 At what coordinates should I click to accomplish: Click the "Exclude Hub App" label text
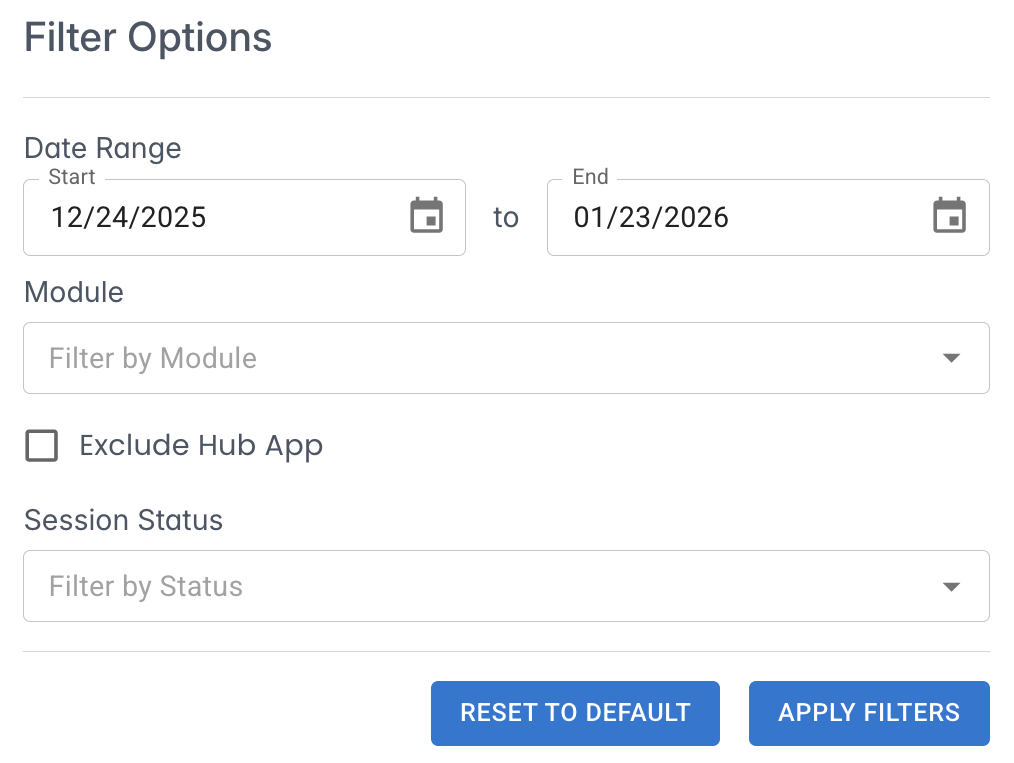201,446
